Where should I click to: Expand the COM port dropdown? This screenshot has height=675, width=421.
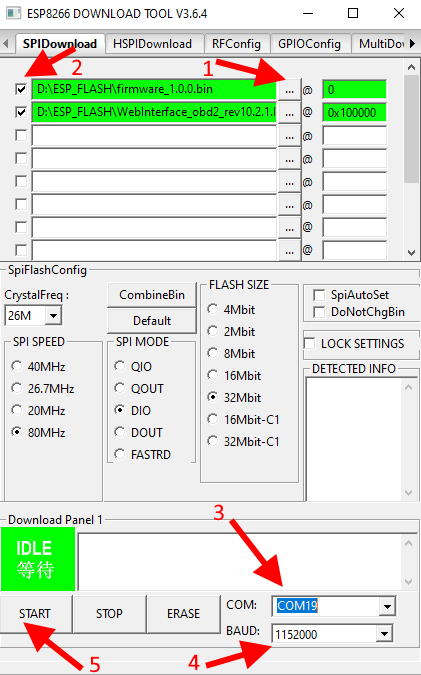(387, 607)
